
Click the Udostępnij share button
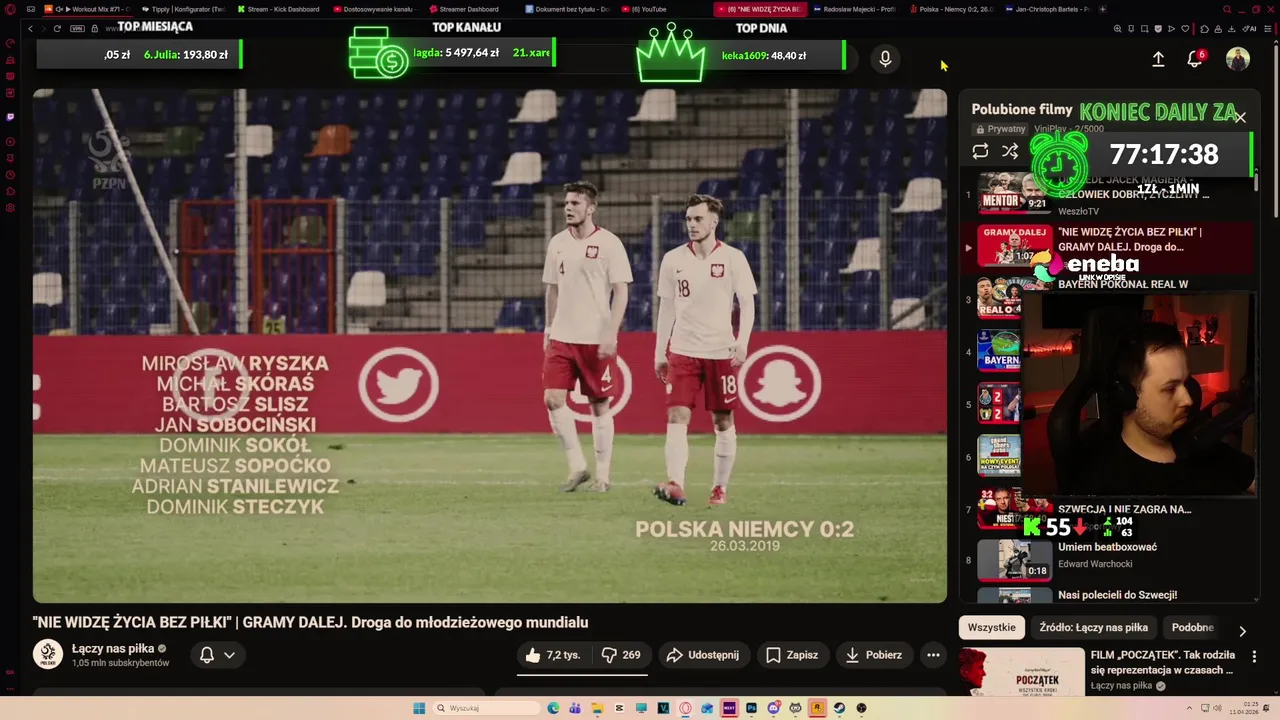(702, 655)
